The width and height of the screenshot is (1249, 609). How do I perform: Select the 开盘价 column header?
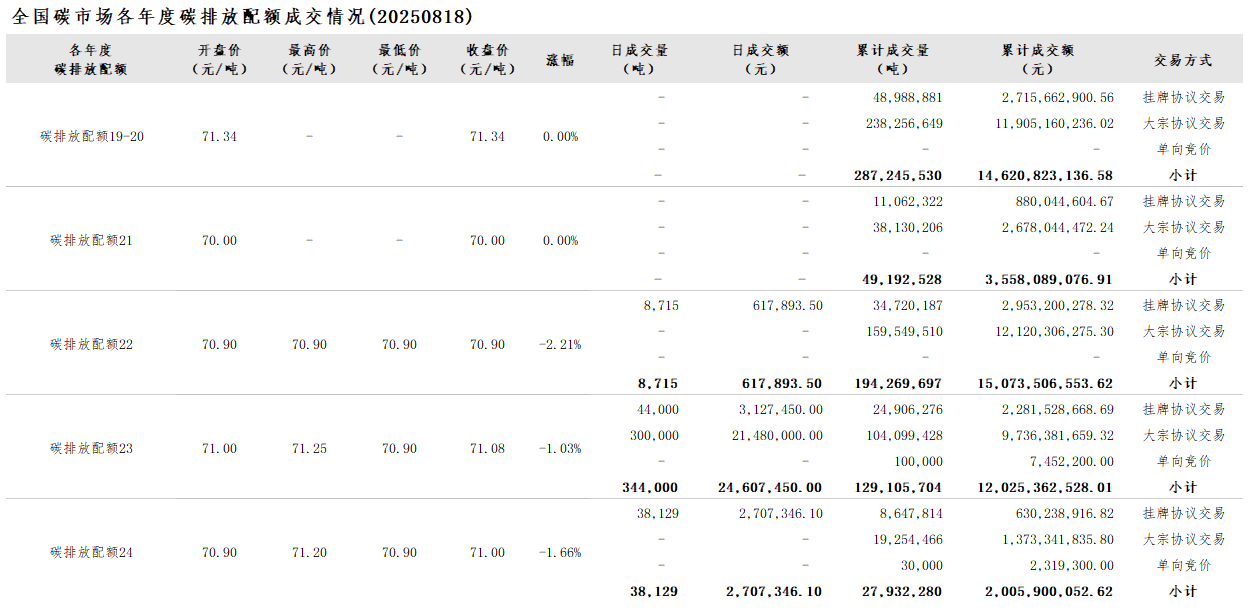pyautogui.click(x=219, y=60)
